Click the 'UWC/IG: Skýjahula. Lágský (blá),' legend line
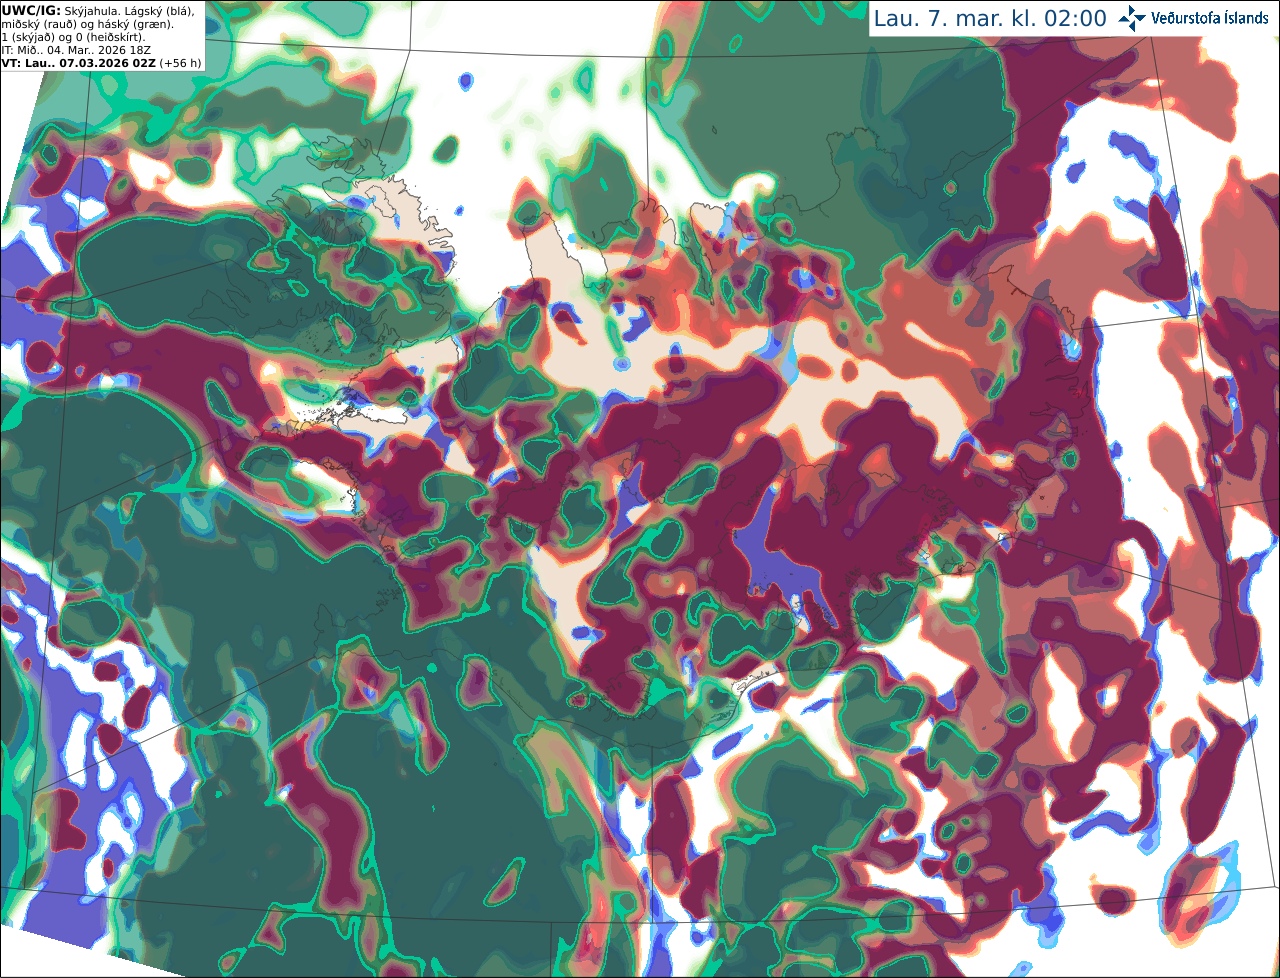The width and height of the screenshot is (1280, 978). (x=98, y=10)
